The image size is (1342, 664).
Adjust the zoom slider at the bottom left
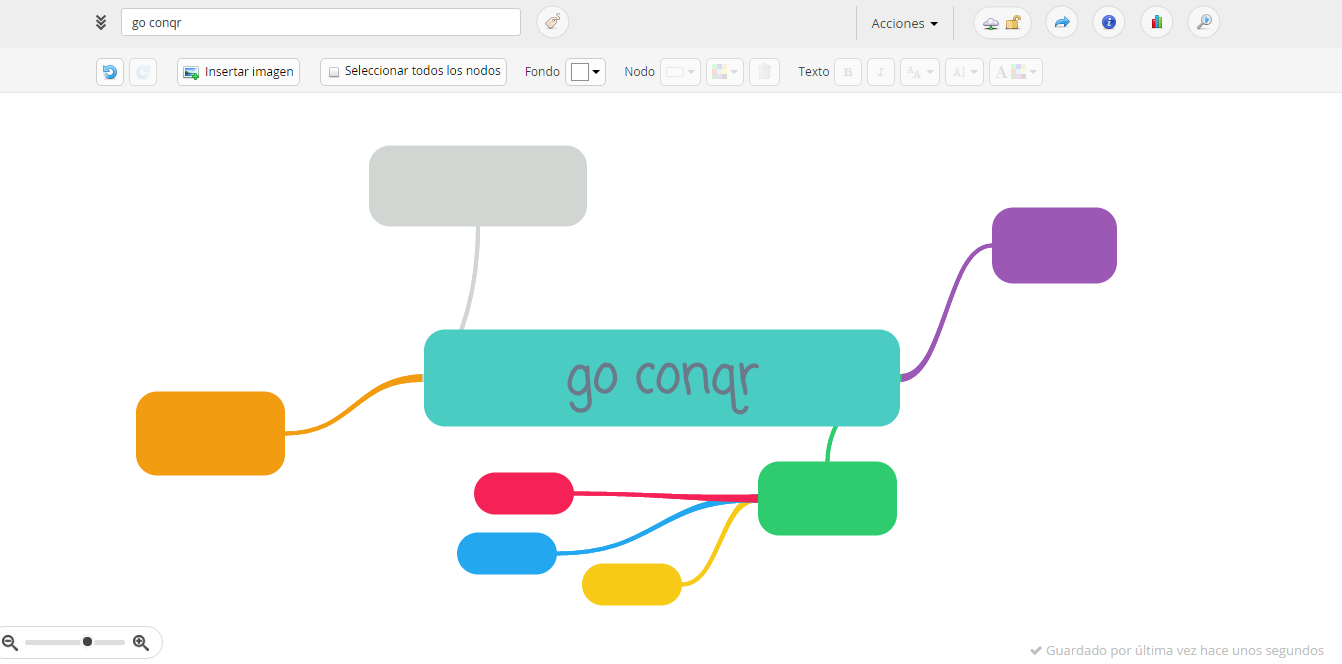(x=86, y=641)
